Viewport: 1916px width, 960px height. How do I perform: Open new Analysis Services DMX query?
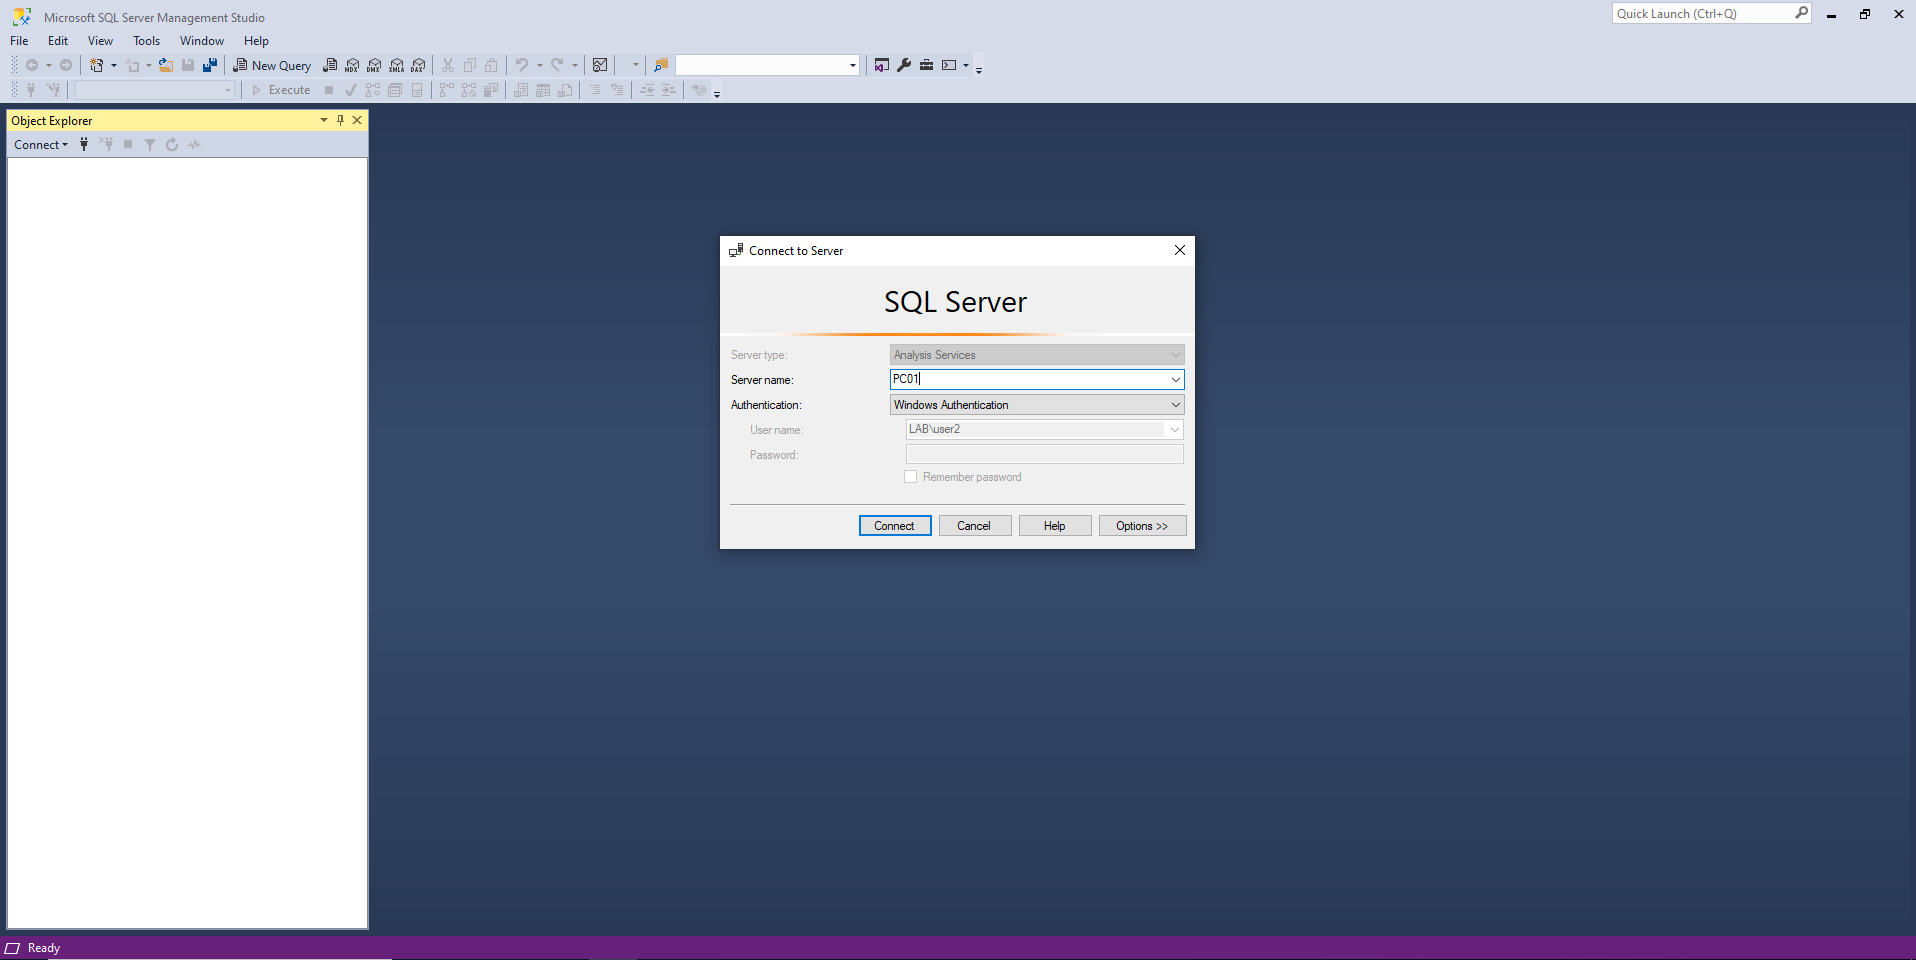point(374,65)
